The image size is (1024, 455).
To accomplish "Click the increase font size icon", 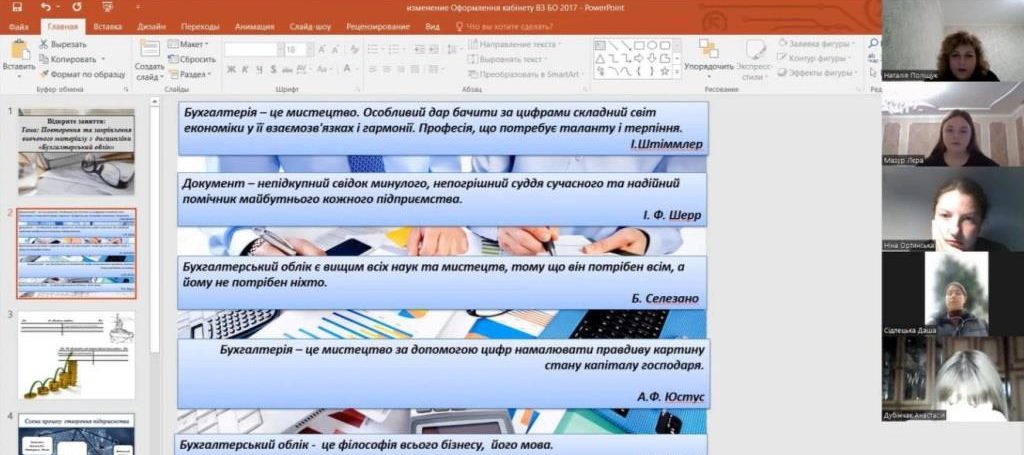I will pyautogui.click(x=321, y=50).
